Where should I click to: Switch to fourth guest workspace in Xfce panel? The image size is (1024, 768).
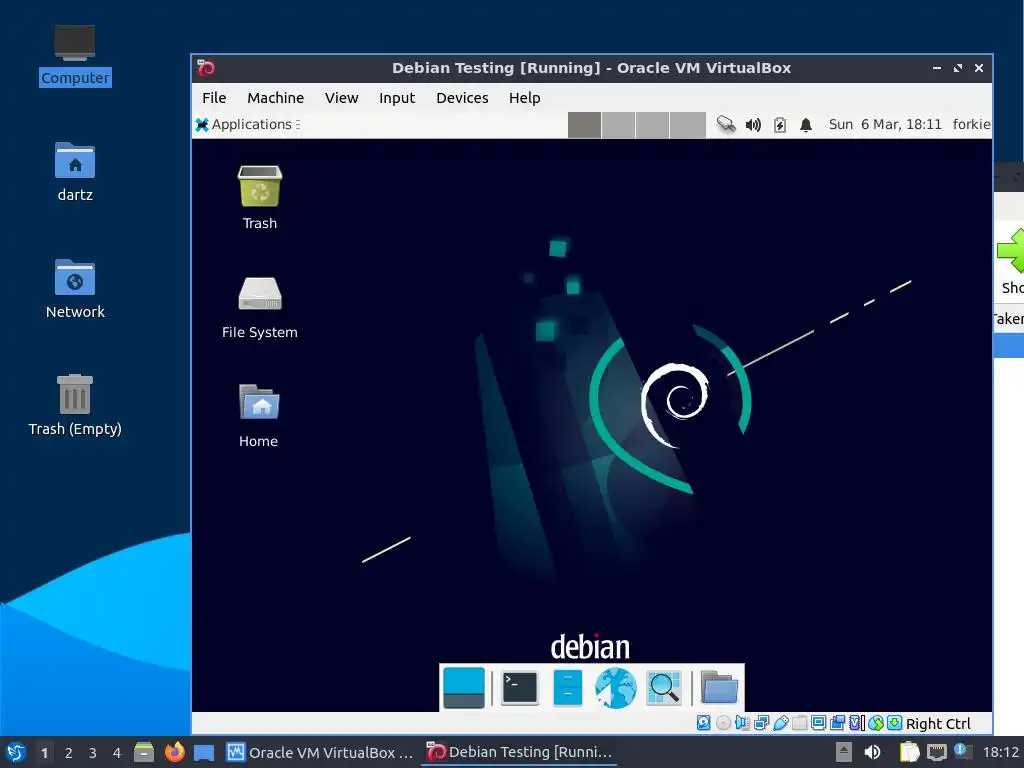(688, 125)
